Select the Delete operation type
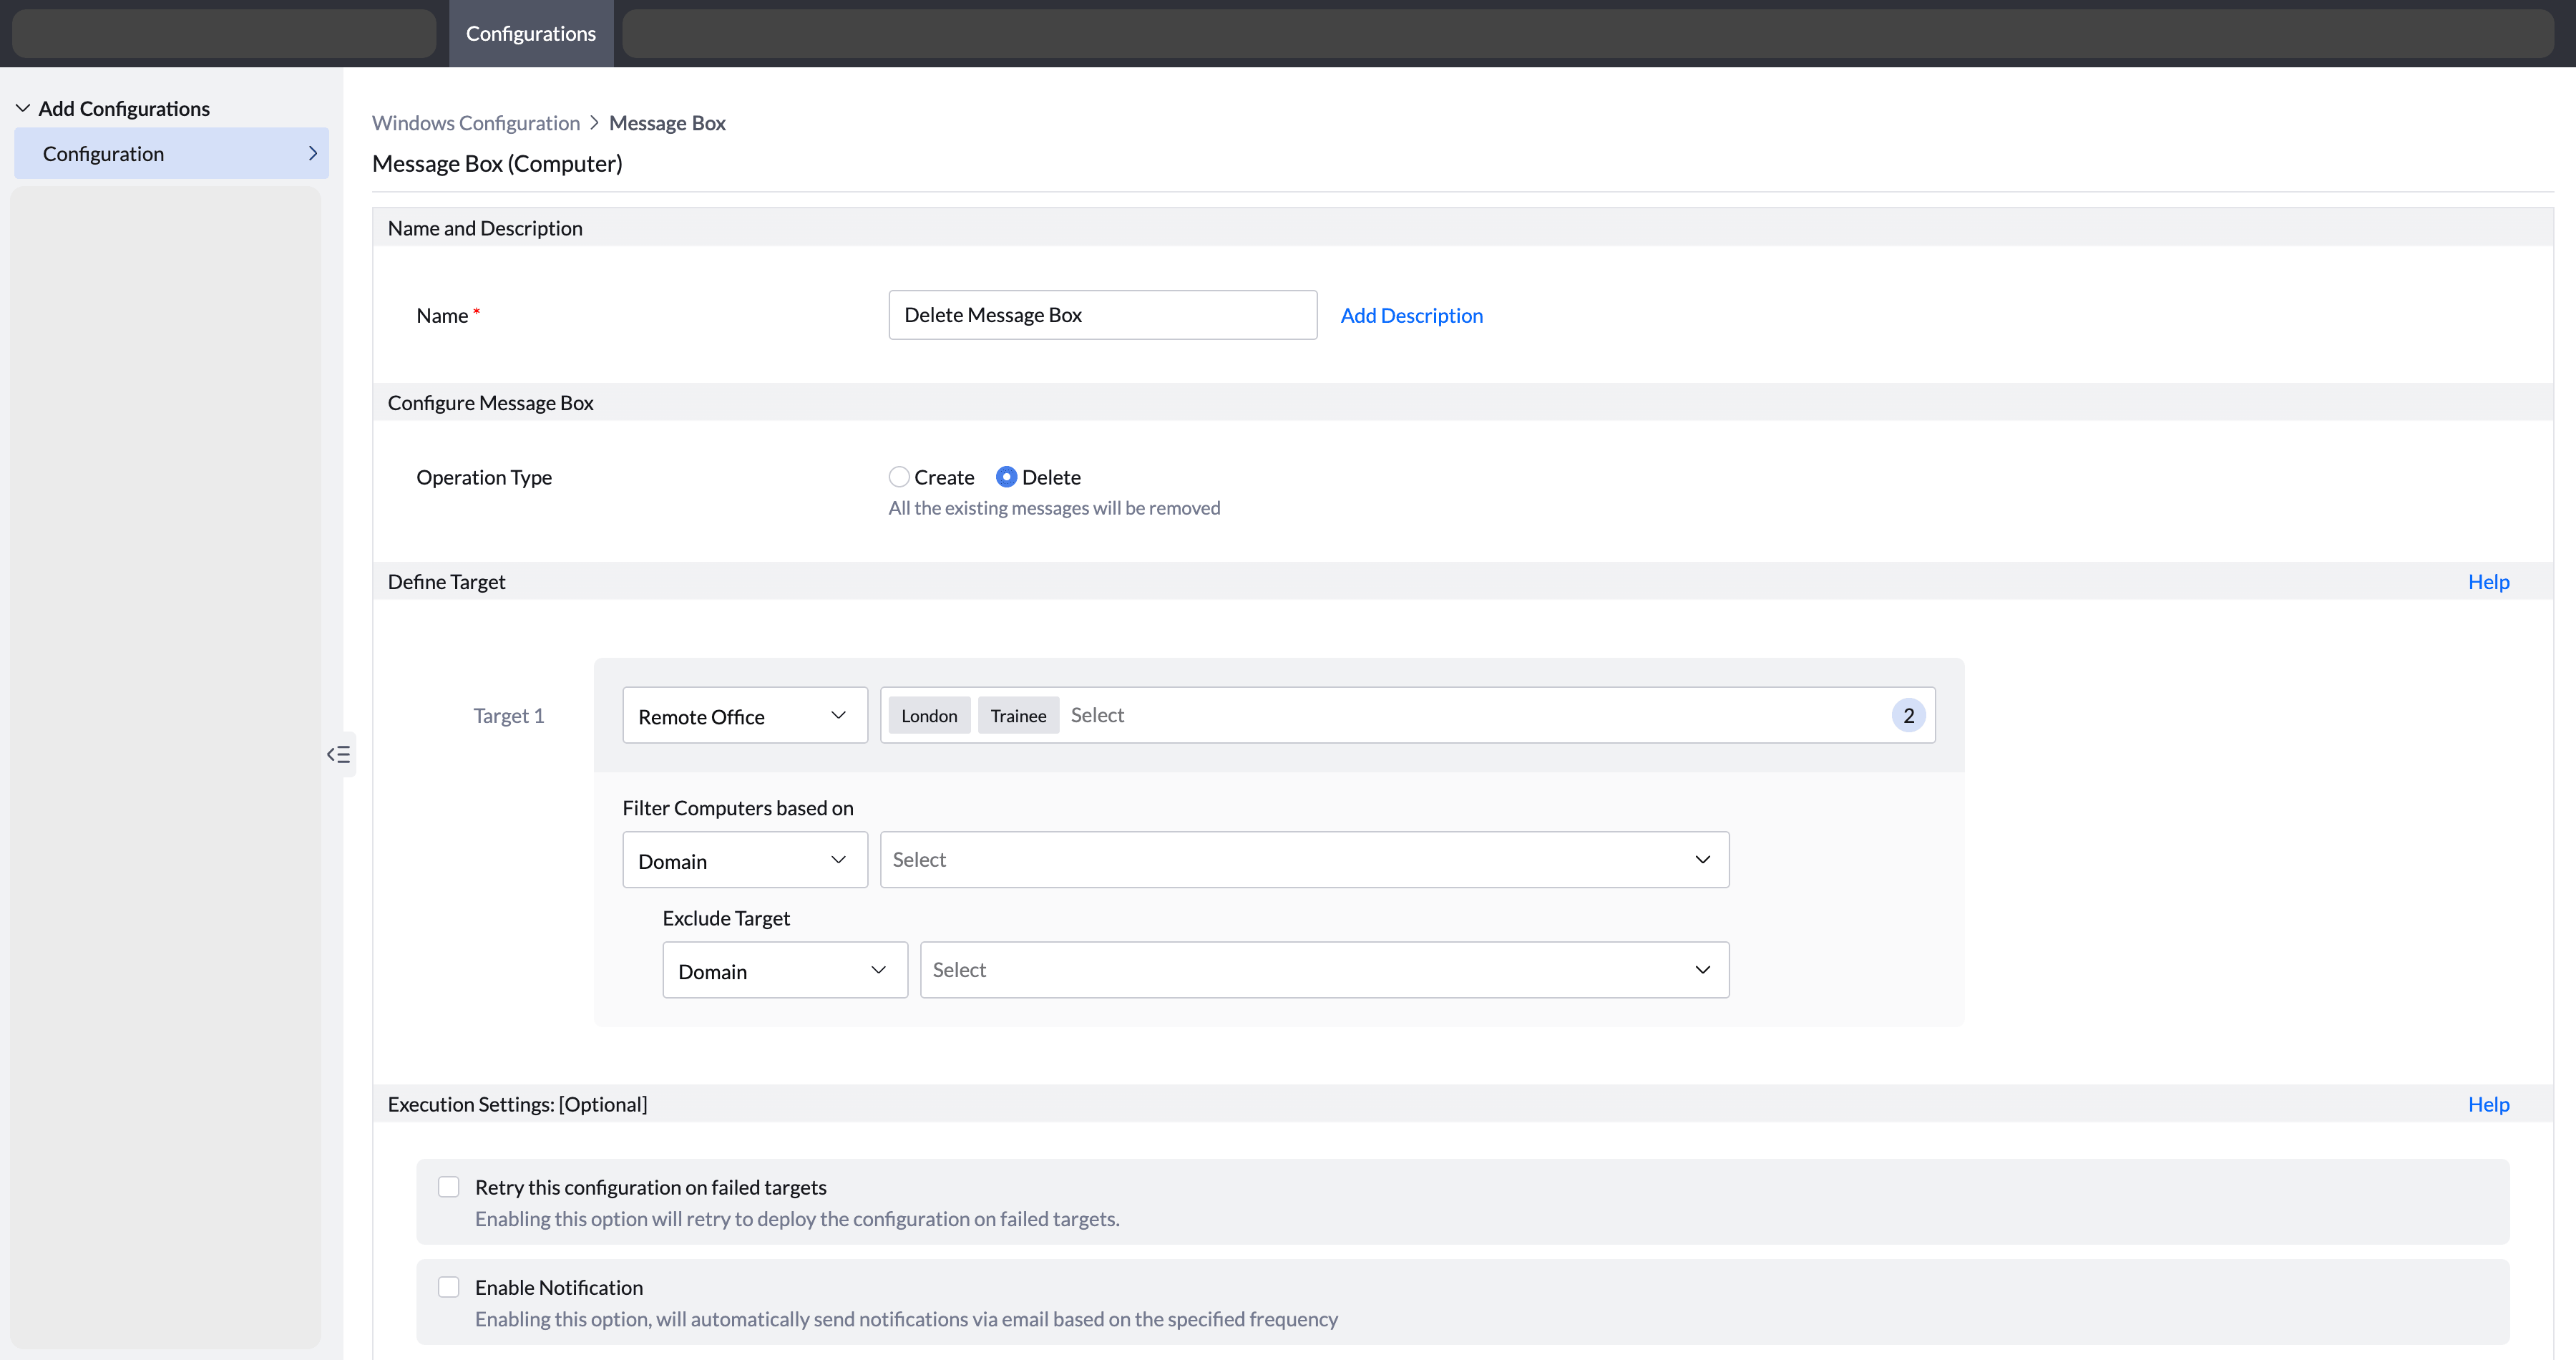 (x=1006, y=477)
